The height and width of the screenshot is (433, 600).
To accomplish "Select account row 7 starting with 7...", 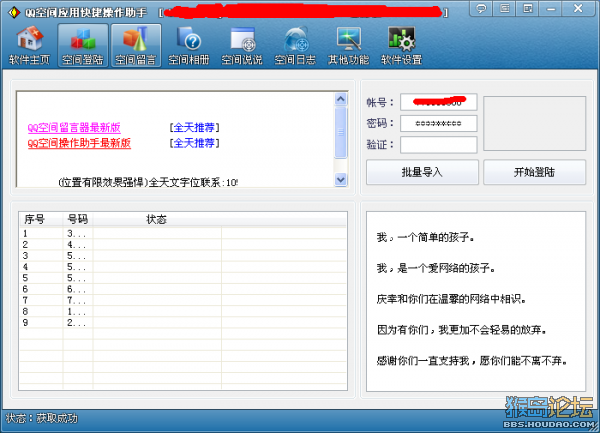I will (x=183, y=301).
